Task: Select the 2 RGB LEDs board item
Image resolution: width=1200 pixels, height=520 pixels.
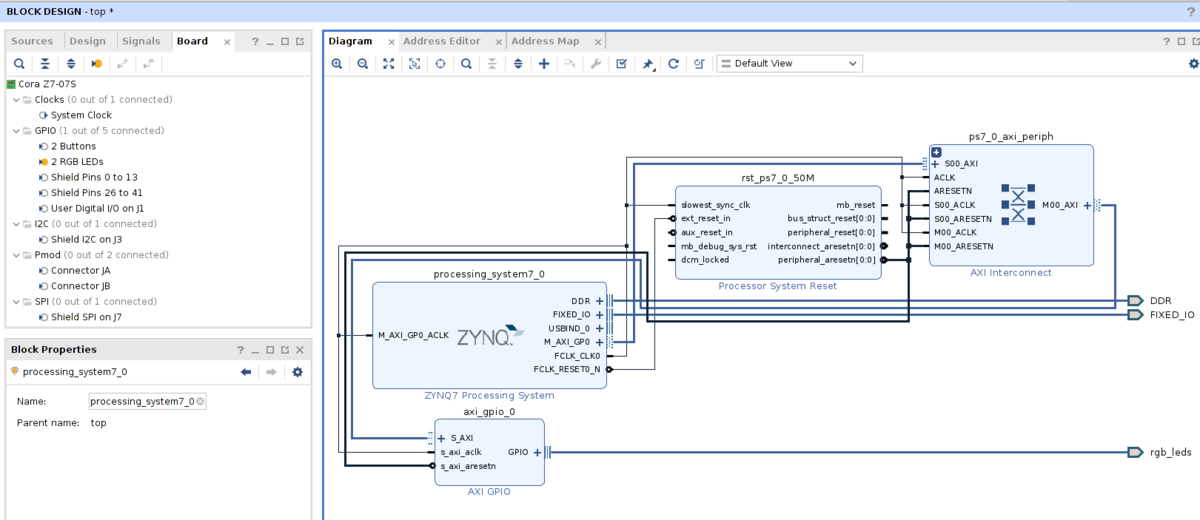Action: pos(77,162)
